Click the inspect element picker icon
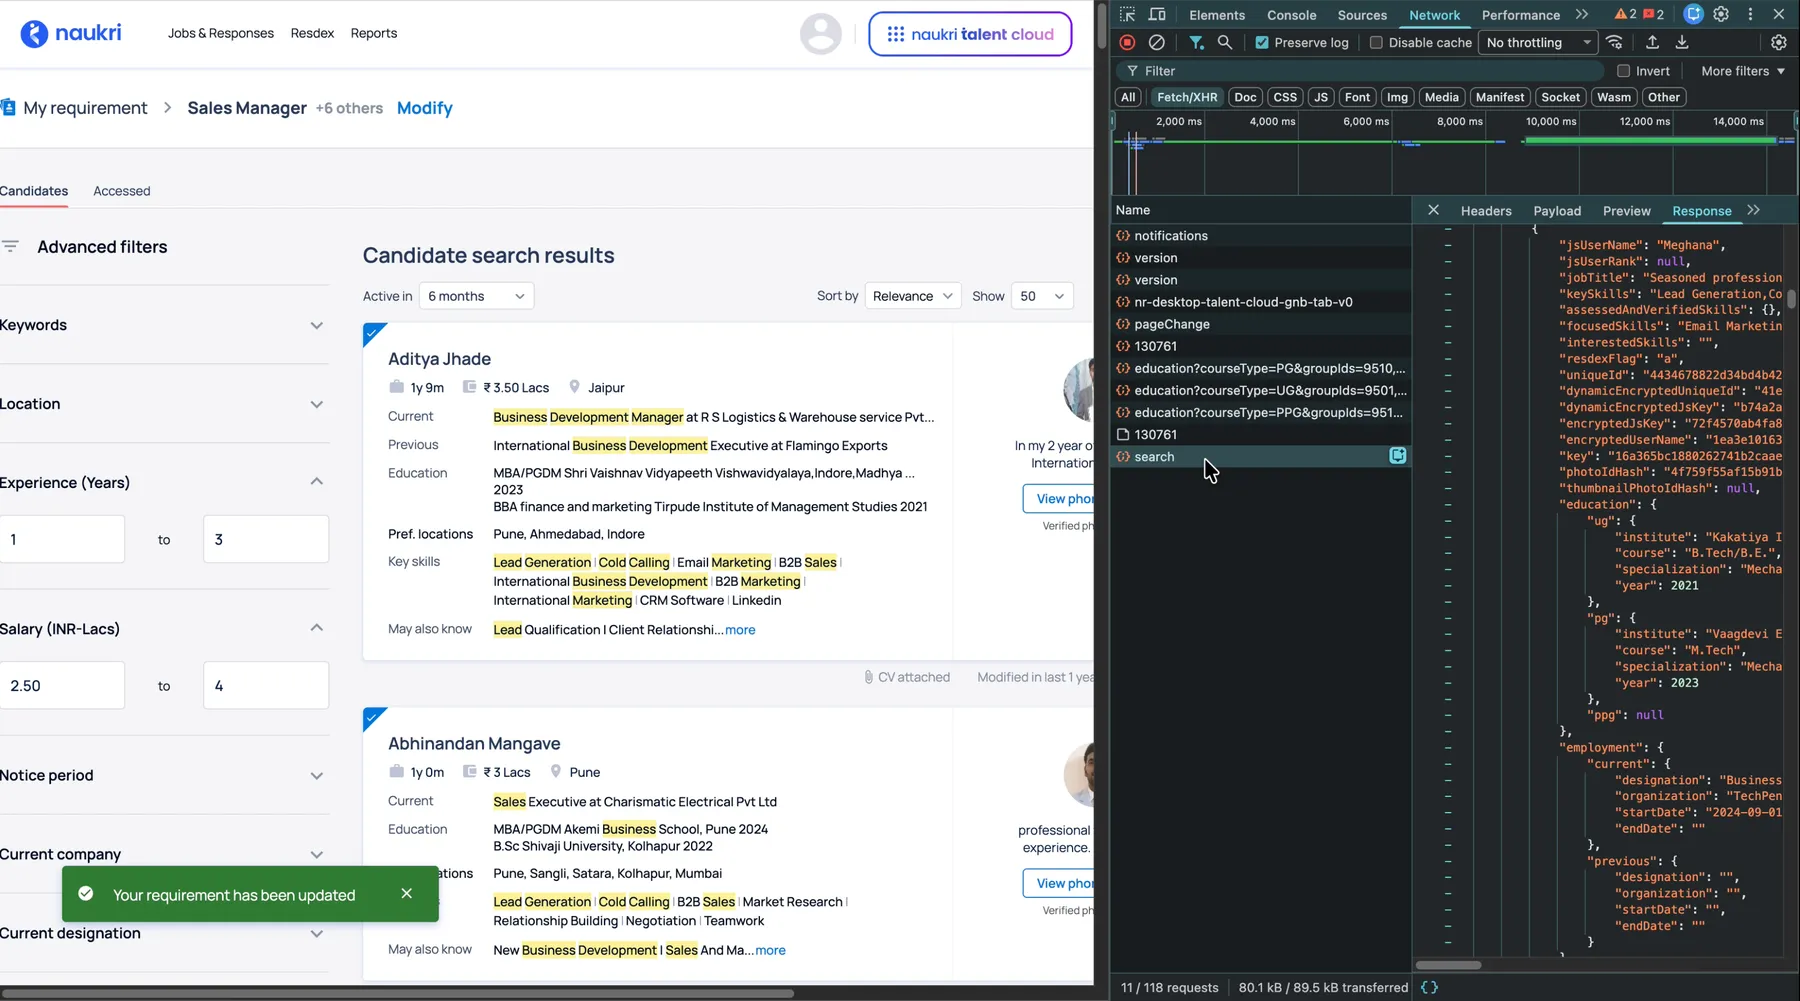1800x1001 pixels. (1128, 14)
